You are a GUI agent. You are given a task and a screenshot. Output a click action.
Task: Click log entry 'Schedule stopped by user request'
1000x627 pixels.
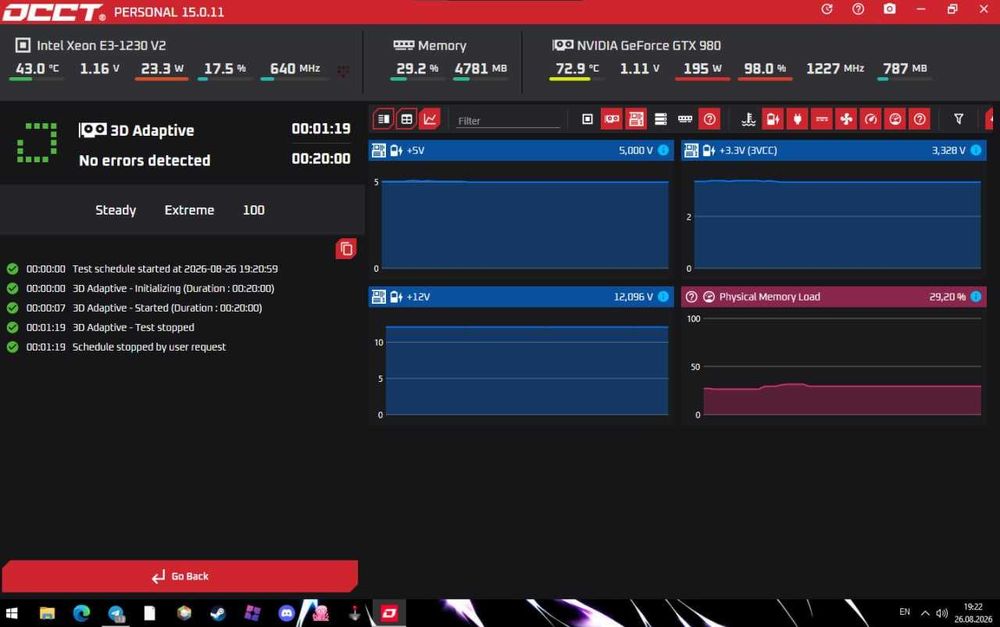point(149,347)
